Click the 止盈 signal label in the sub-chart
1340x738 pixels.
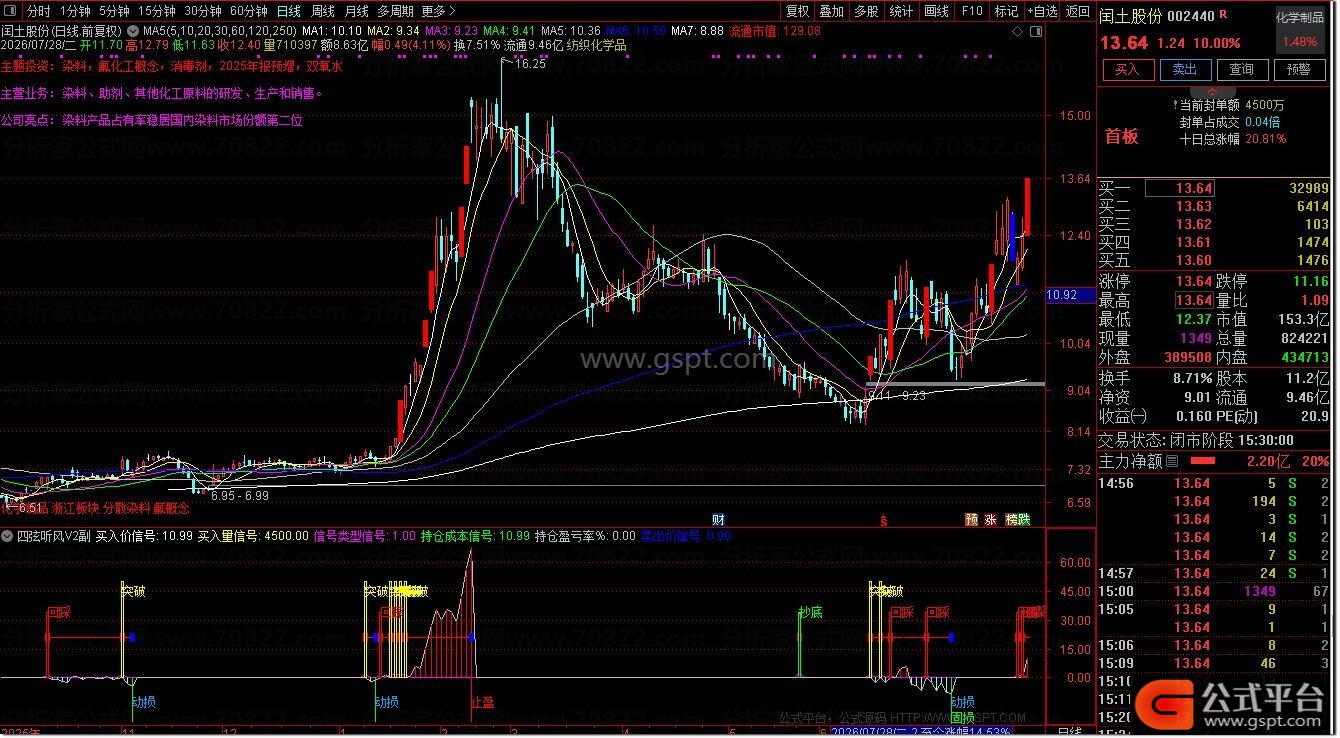(482, 702)
